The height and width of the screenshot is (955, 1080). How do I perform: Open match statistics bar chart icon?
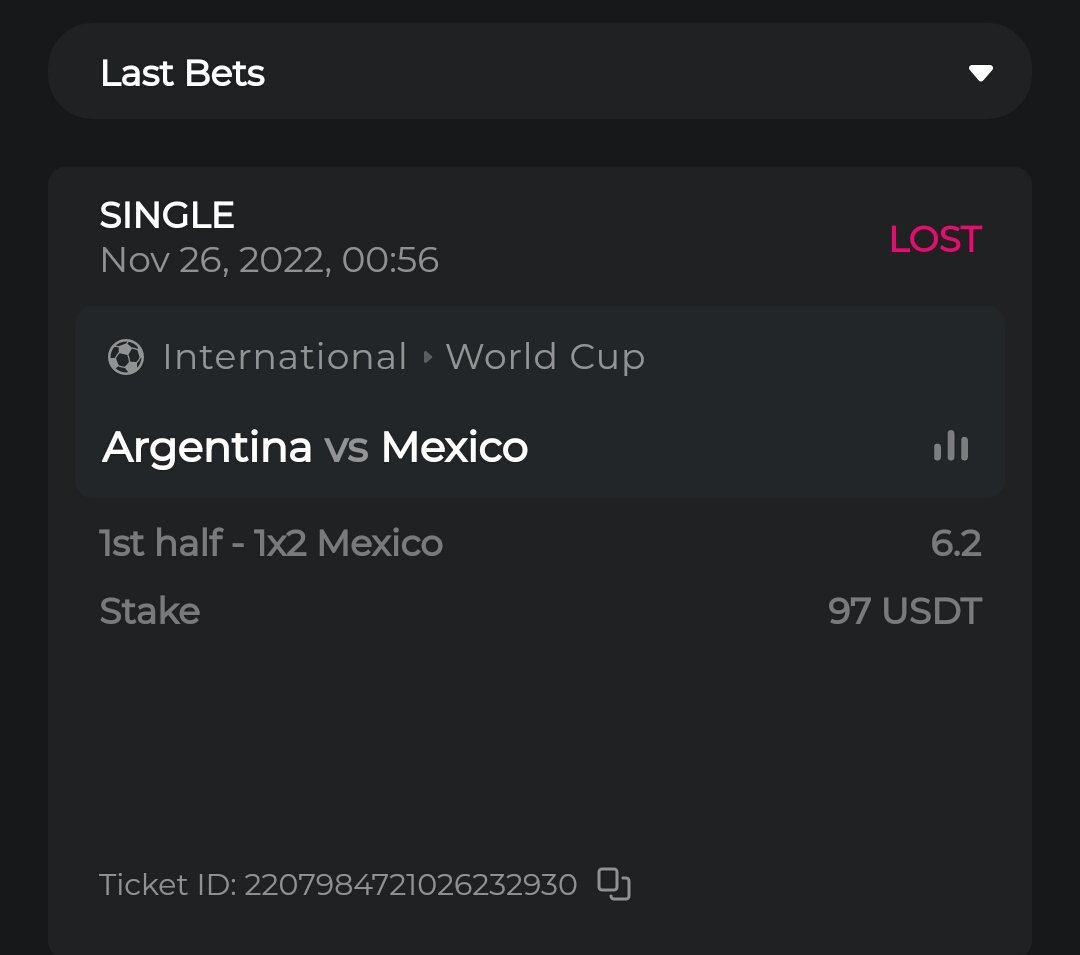point(950,446)
